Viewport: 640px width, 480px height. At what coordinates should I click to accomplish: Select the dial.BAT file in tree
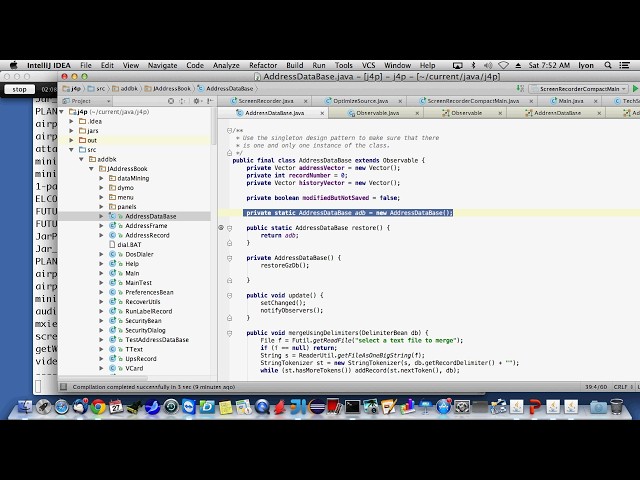pyautogui.click(x=129, y=245)
